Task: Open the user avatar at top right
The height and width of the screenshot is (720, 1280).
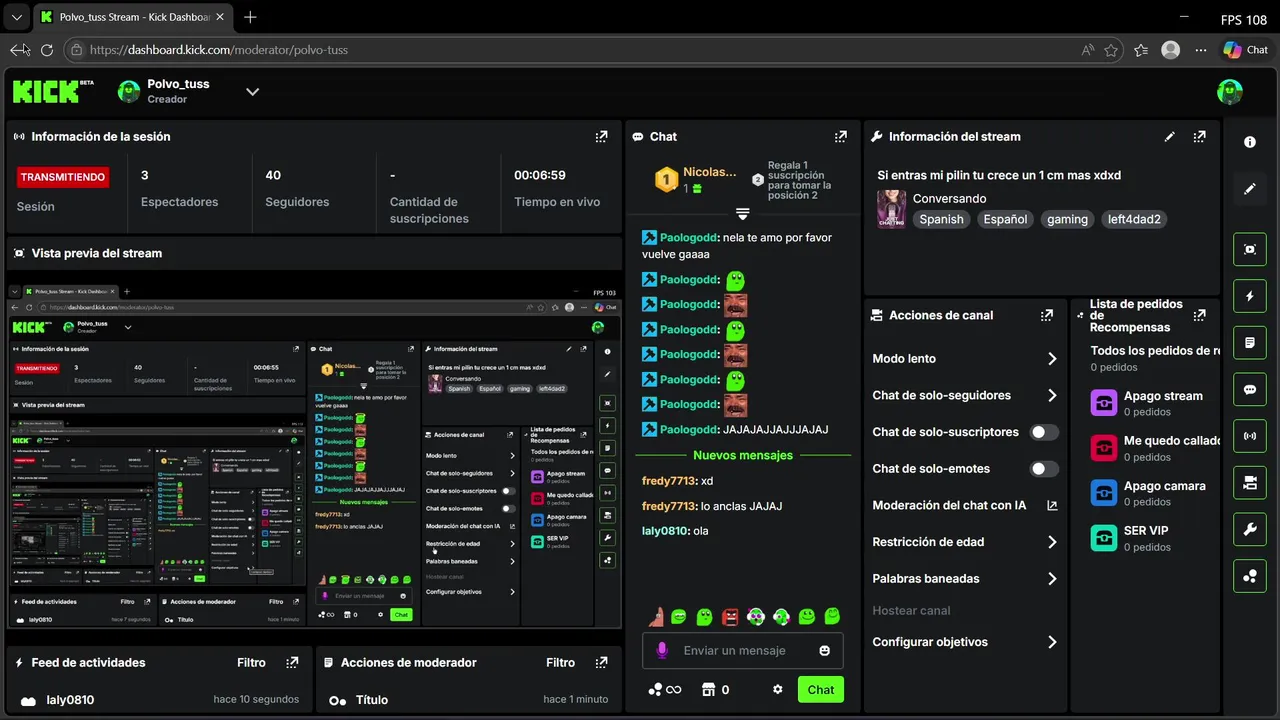Action: pyautogui.click(x=1230, y=92)
